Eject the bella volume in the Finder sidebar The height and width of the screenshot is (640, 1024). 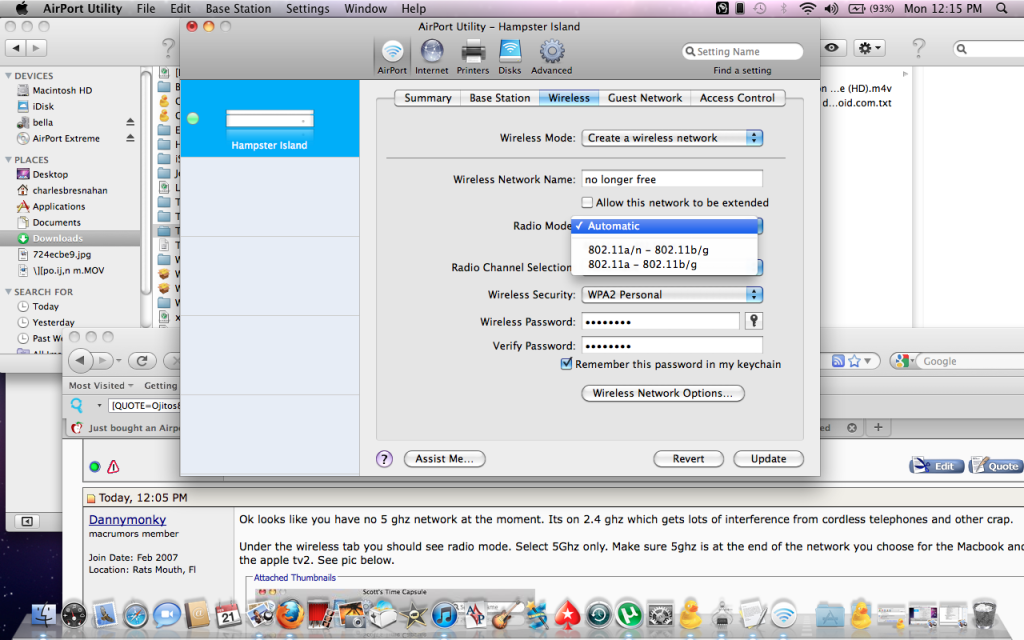pyautogui.click(x=130, y=122)
